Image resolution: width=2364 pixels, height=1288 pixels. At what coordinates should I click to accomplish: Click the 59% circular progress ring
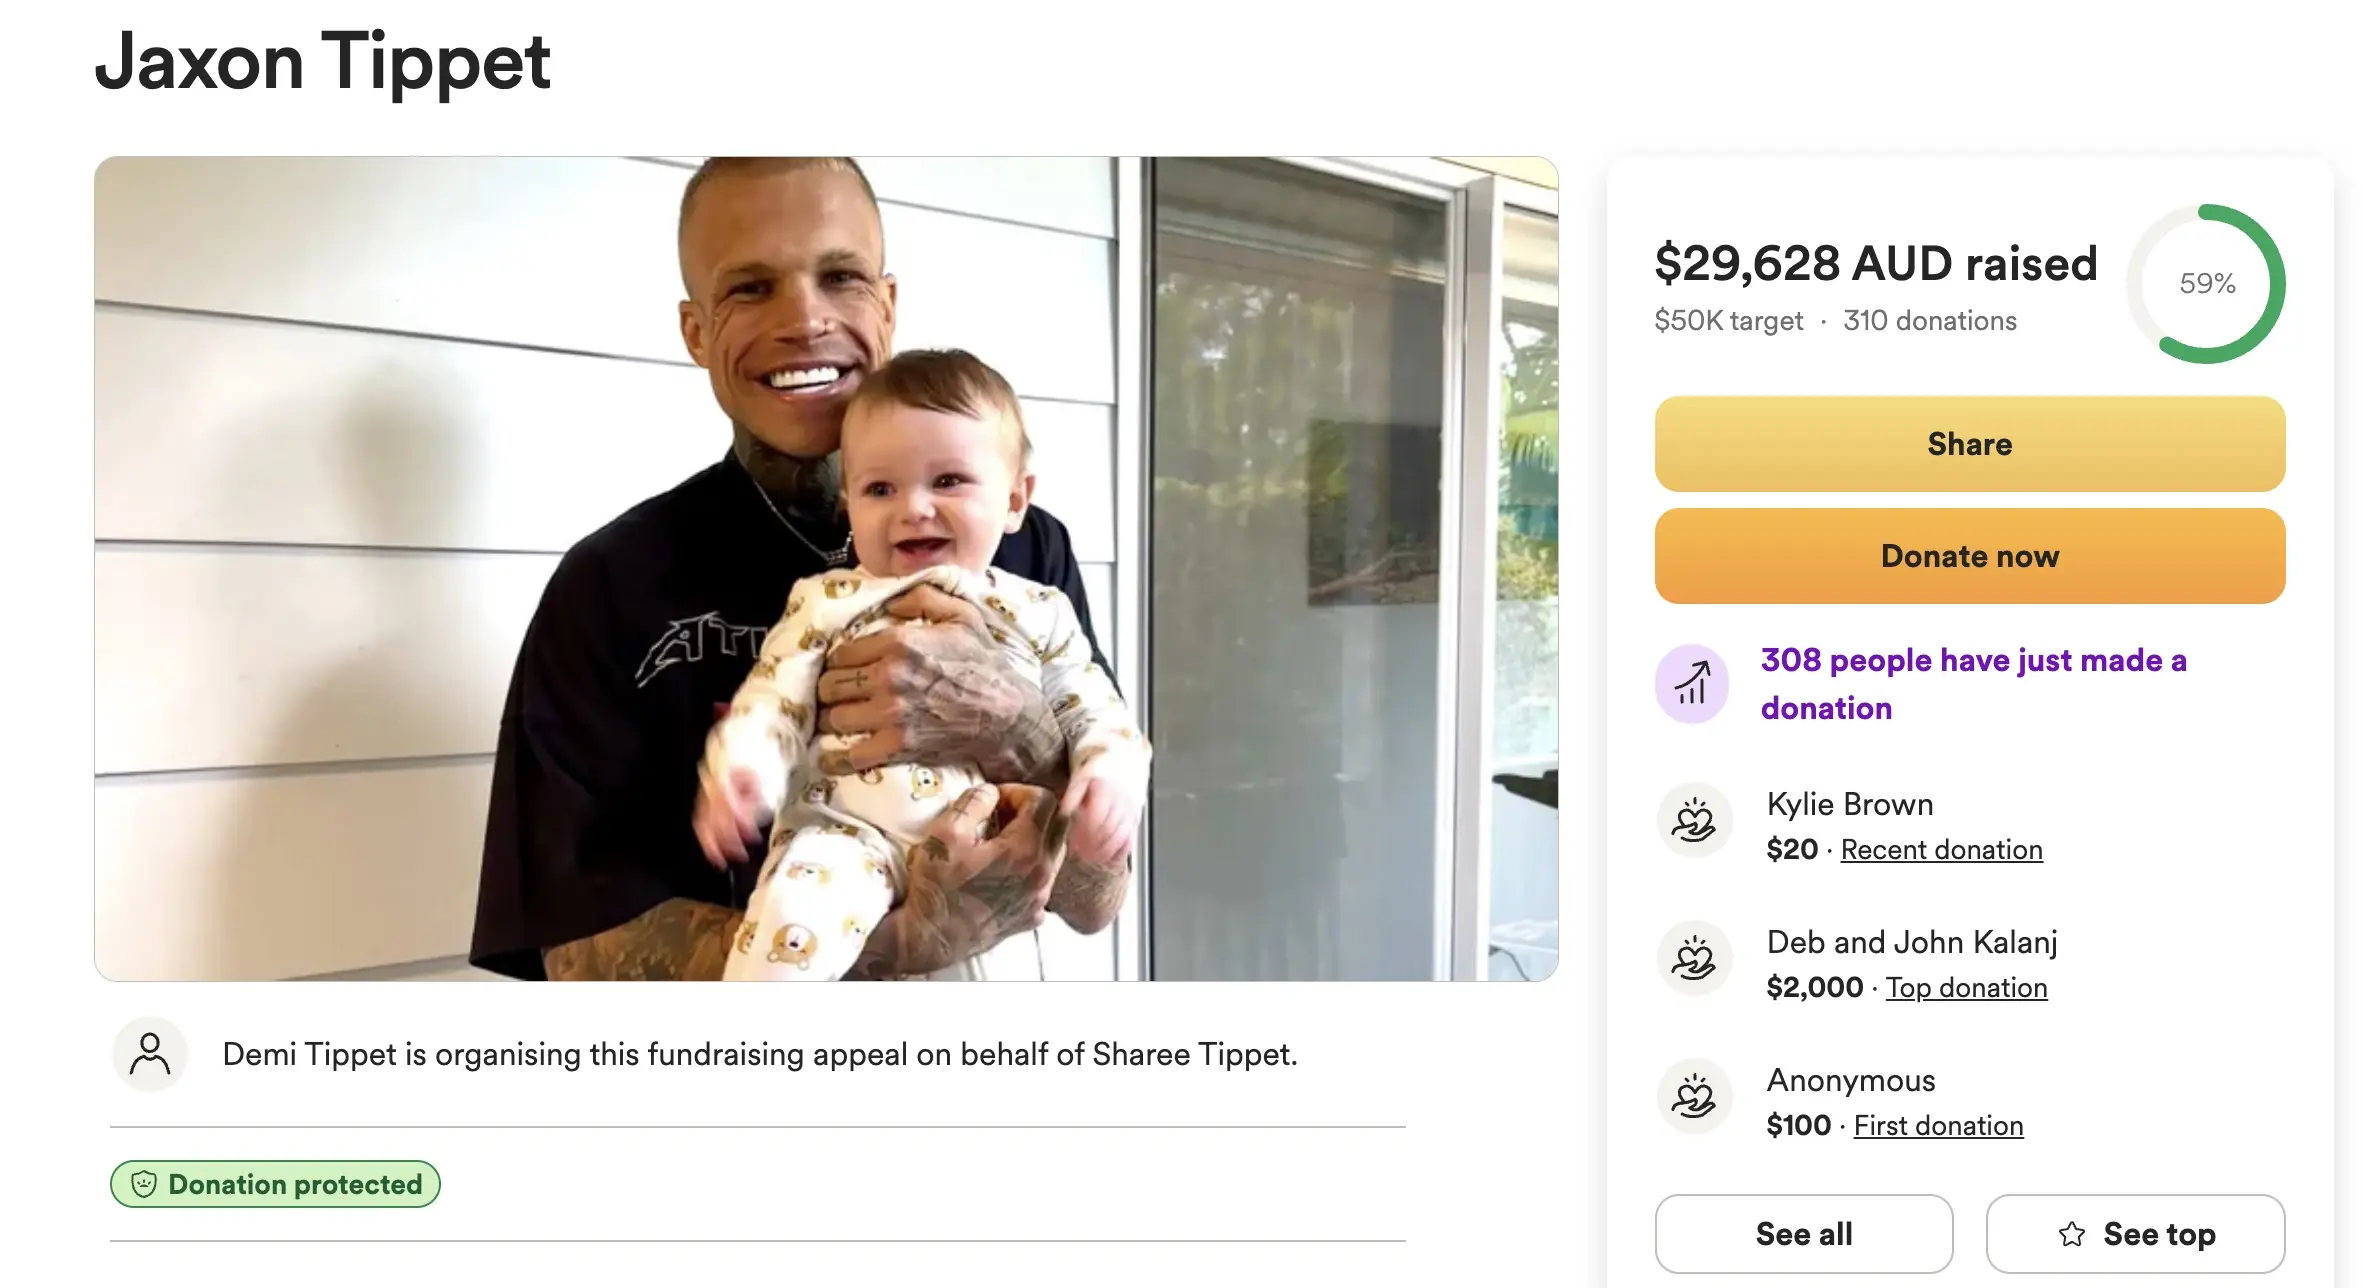(2206, 284)
